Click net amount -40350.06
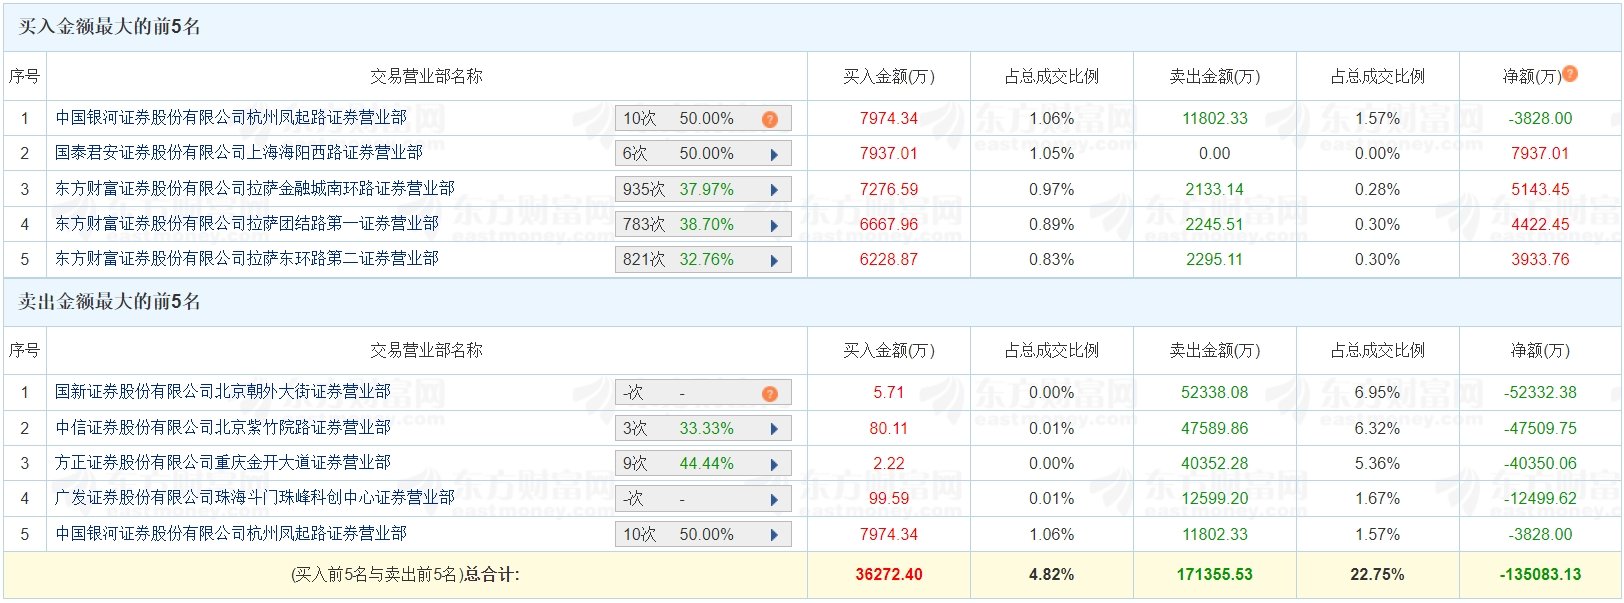The width and height of the screenshot is (1624, 603). click(1540, 464)
